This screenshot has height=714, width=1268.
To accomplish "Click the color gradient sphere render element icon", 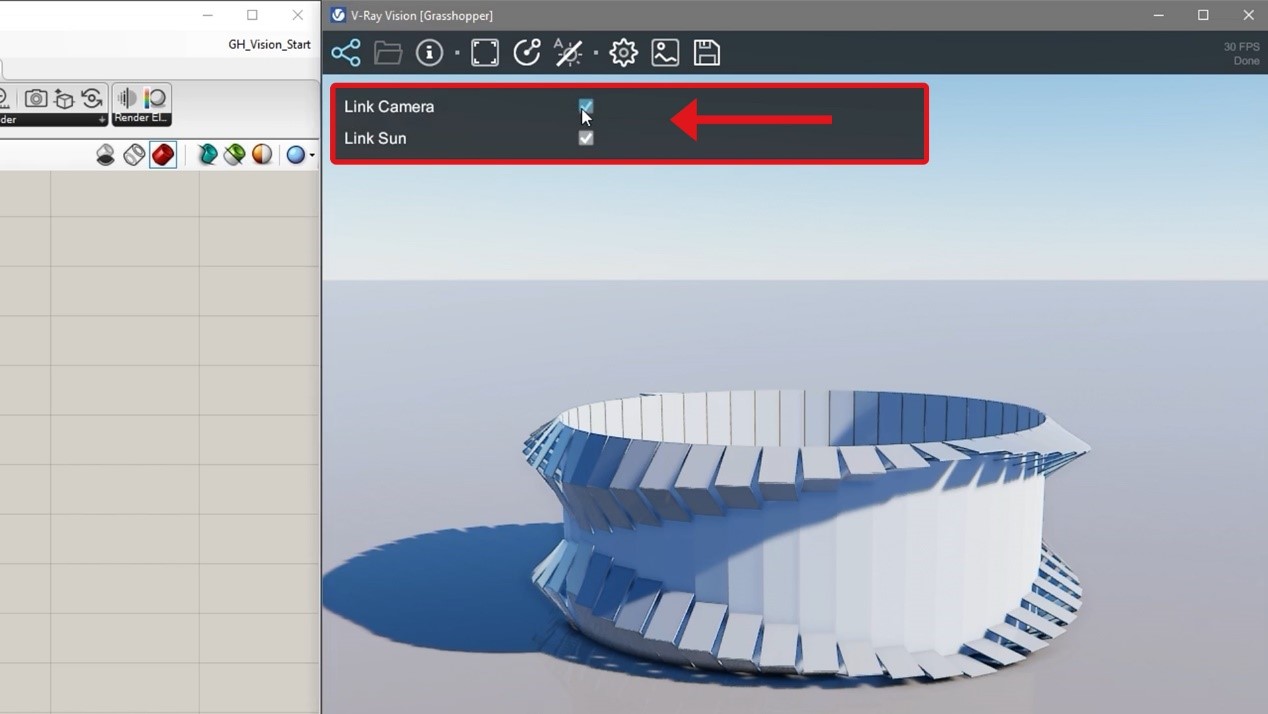I will (x=155, y=98).
